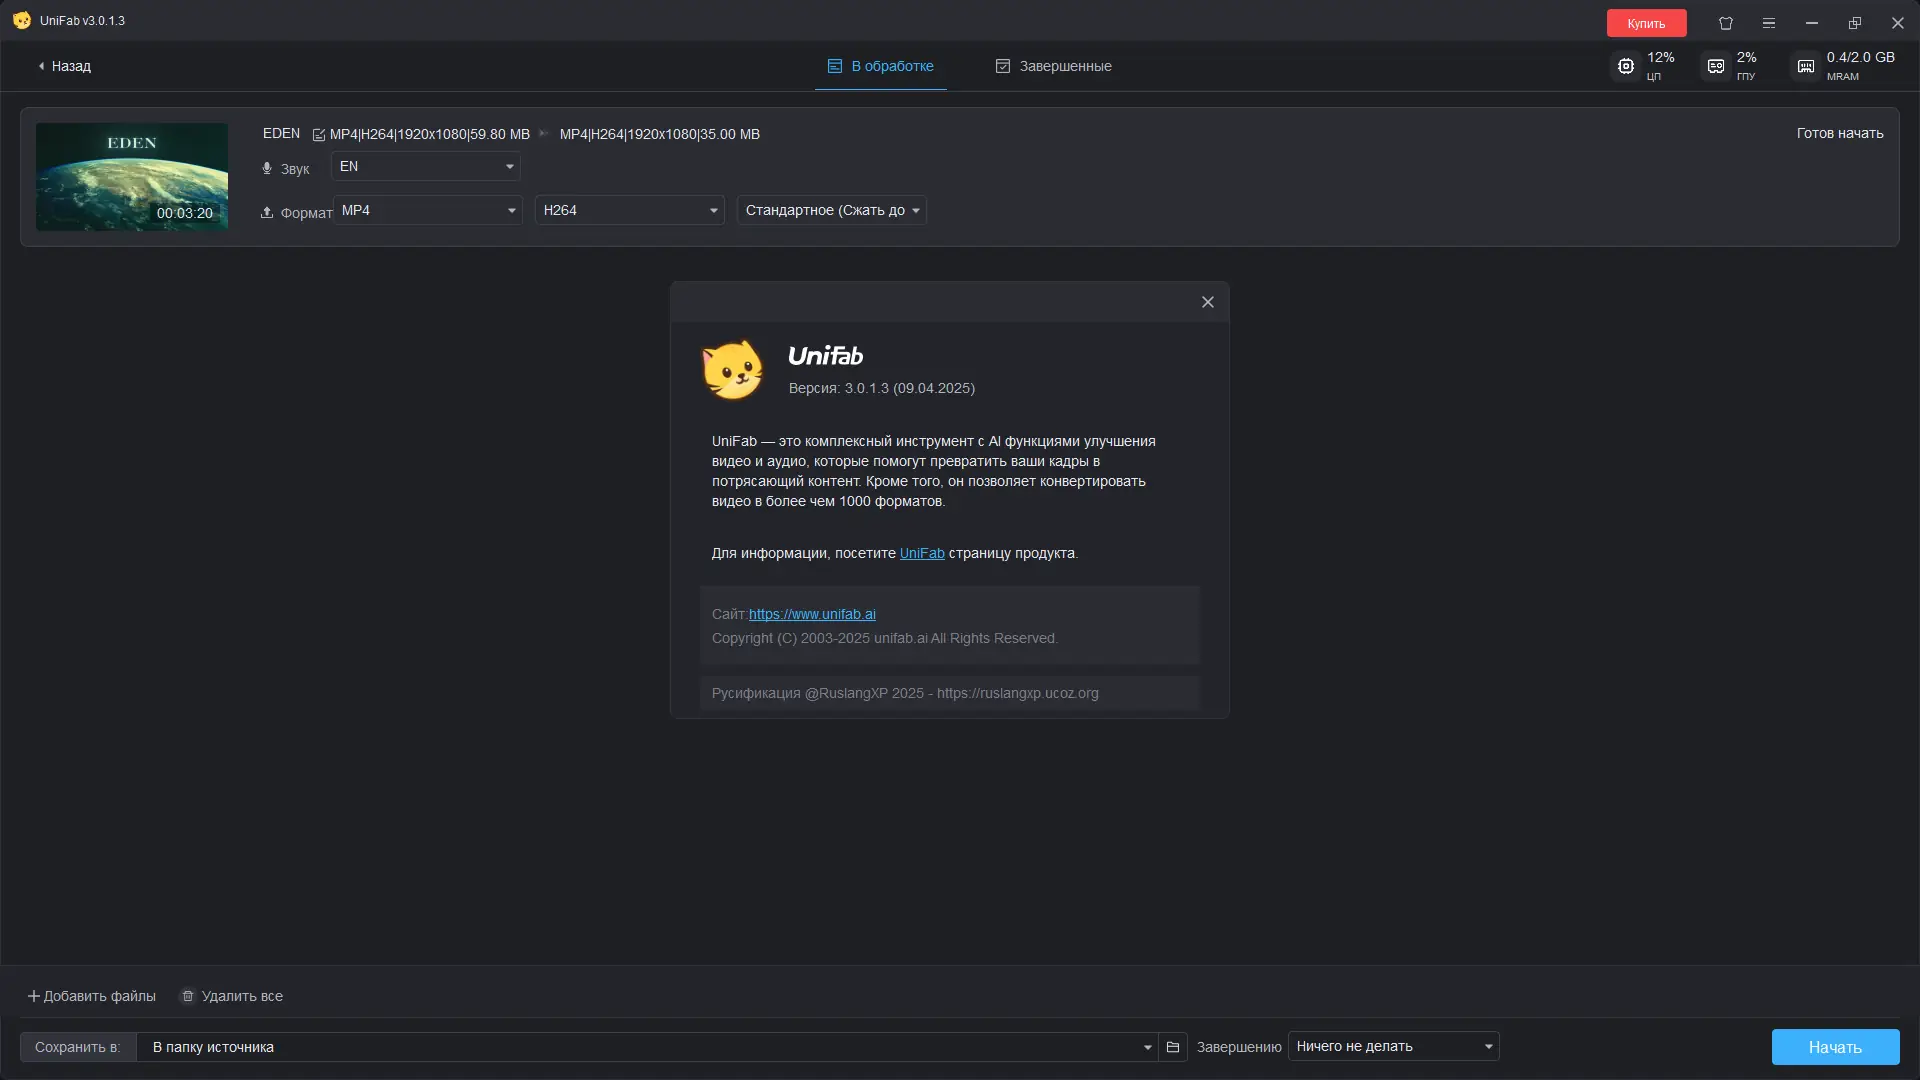Click the EDEN video thumbnail
The image size is (1920, 1080).
132,177
